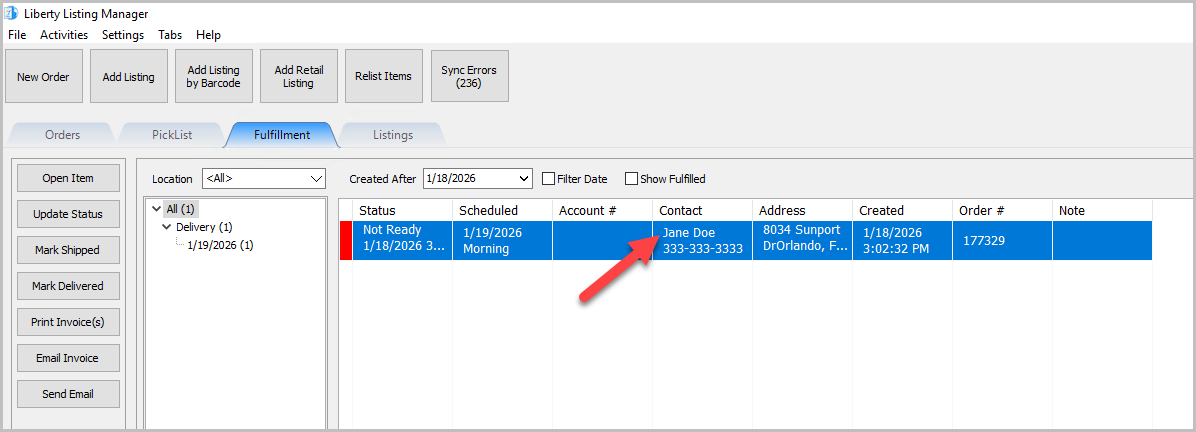Sort by the Status column header
Viewport: 1196px width, 432px height.
[x=402, y=211]
